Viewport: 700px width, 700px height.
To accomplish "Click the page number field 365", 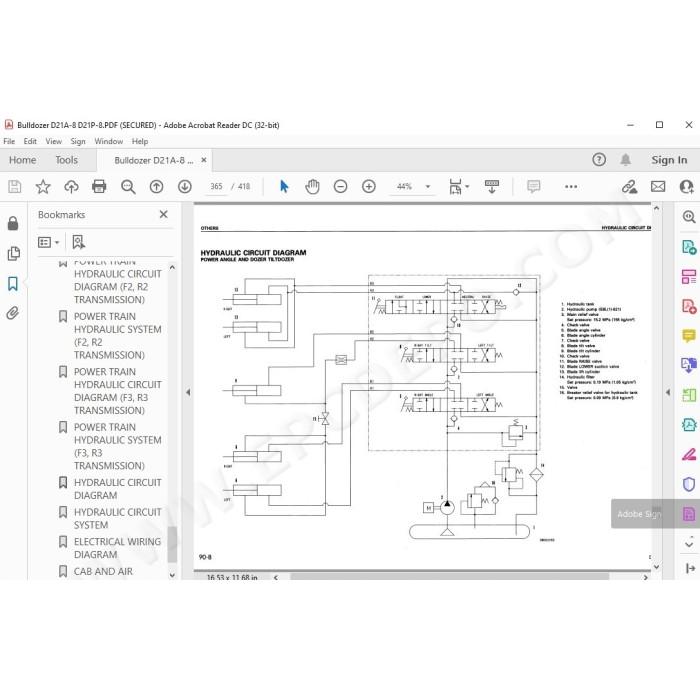I will click(x=216, y=186).
